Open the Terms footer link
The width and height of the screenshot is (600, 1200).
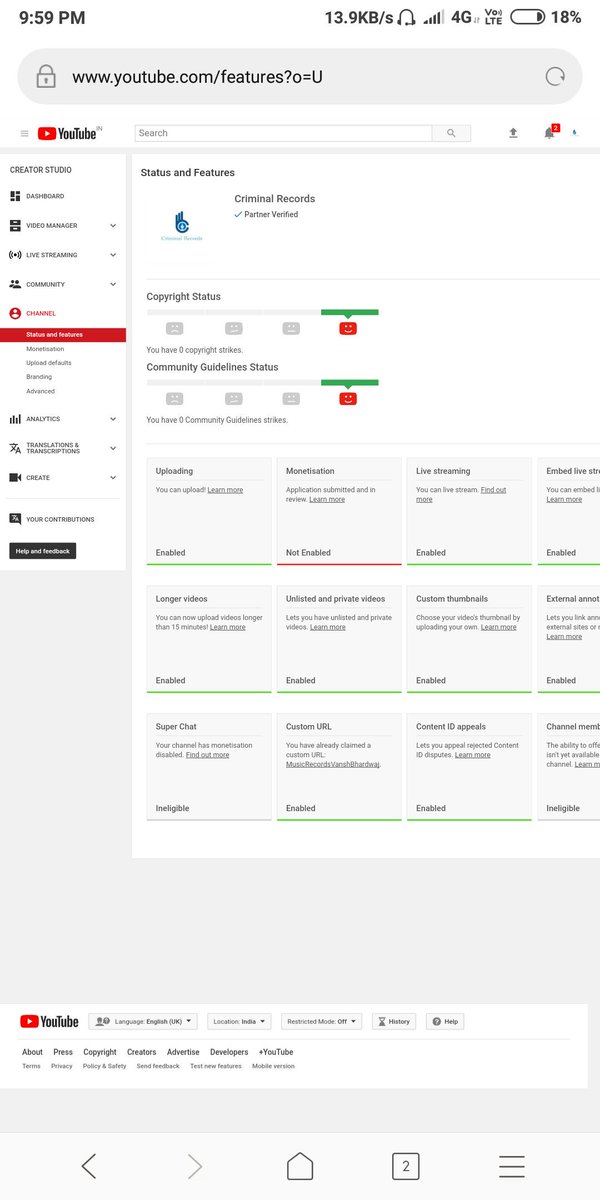click(31, 1066)
